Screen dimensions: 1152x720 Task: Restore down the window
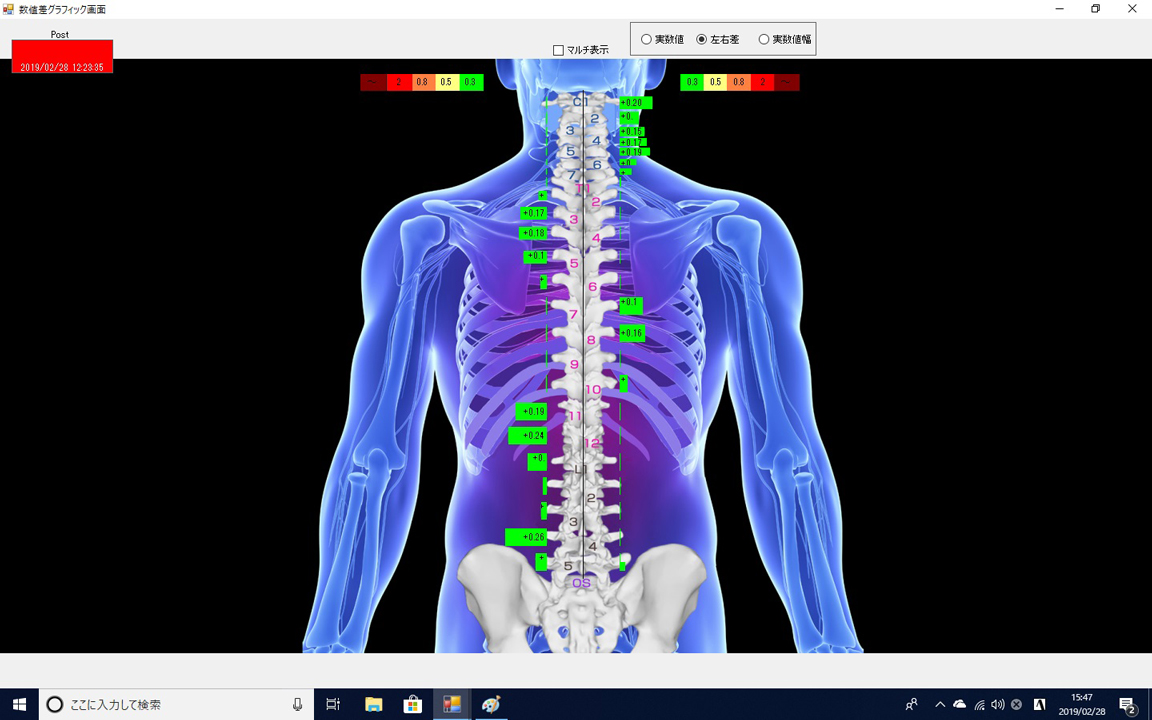[1095, 9]
